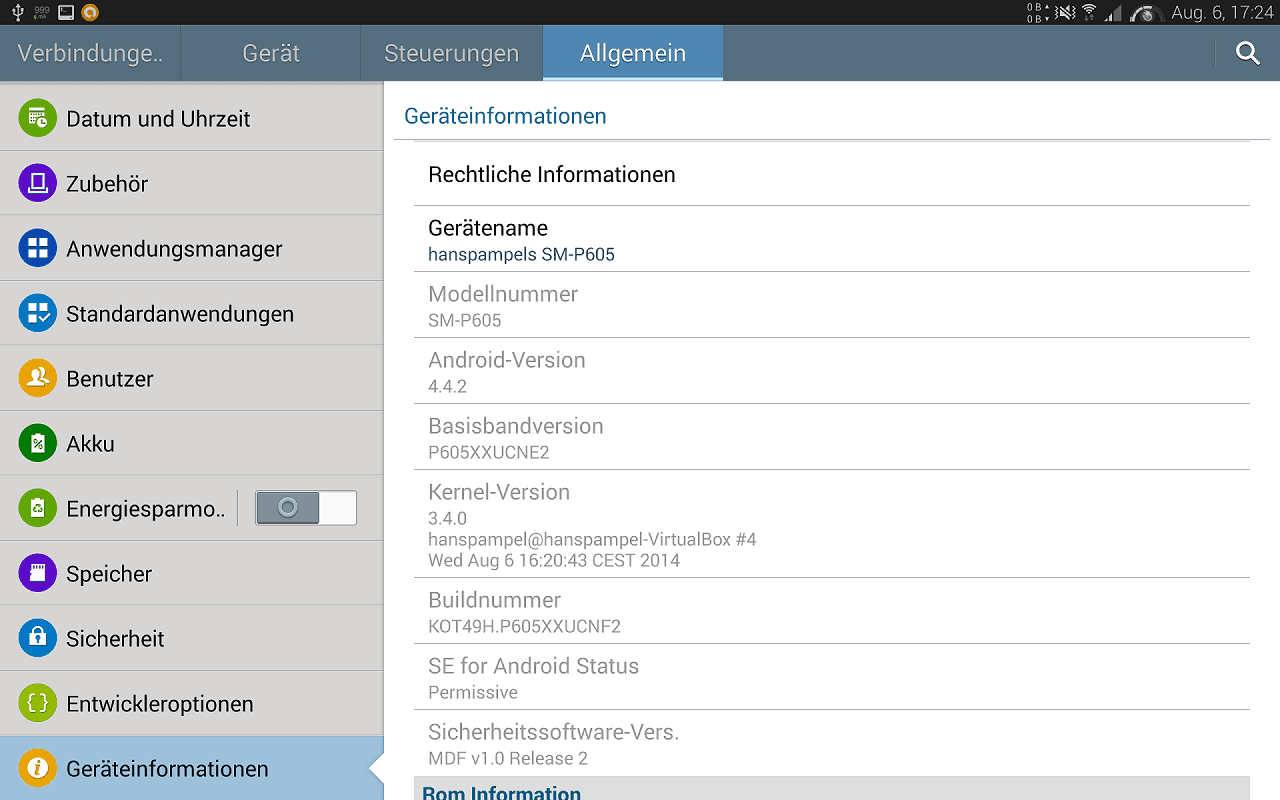
Task: Tap the Buildnummer row
Action: click(x=832, y=611)
